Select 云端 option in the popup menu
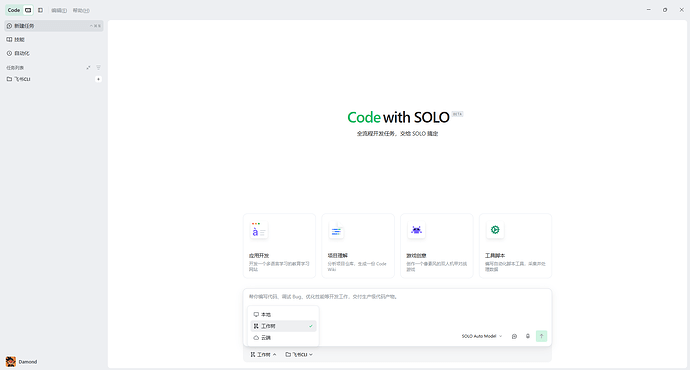The width and height of the screenshot is (690, 370). 283,338
